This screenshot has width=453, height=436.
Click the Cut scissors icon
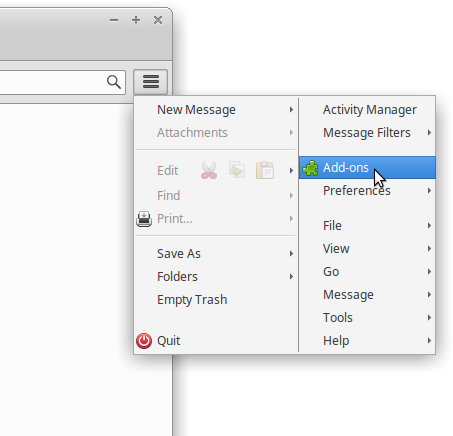point(209,171)
